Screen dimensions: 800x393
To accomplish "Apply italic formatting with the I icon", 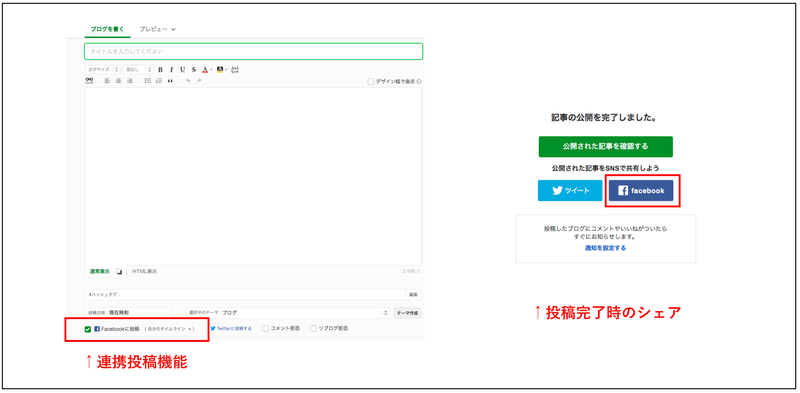I will (171, 69).
